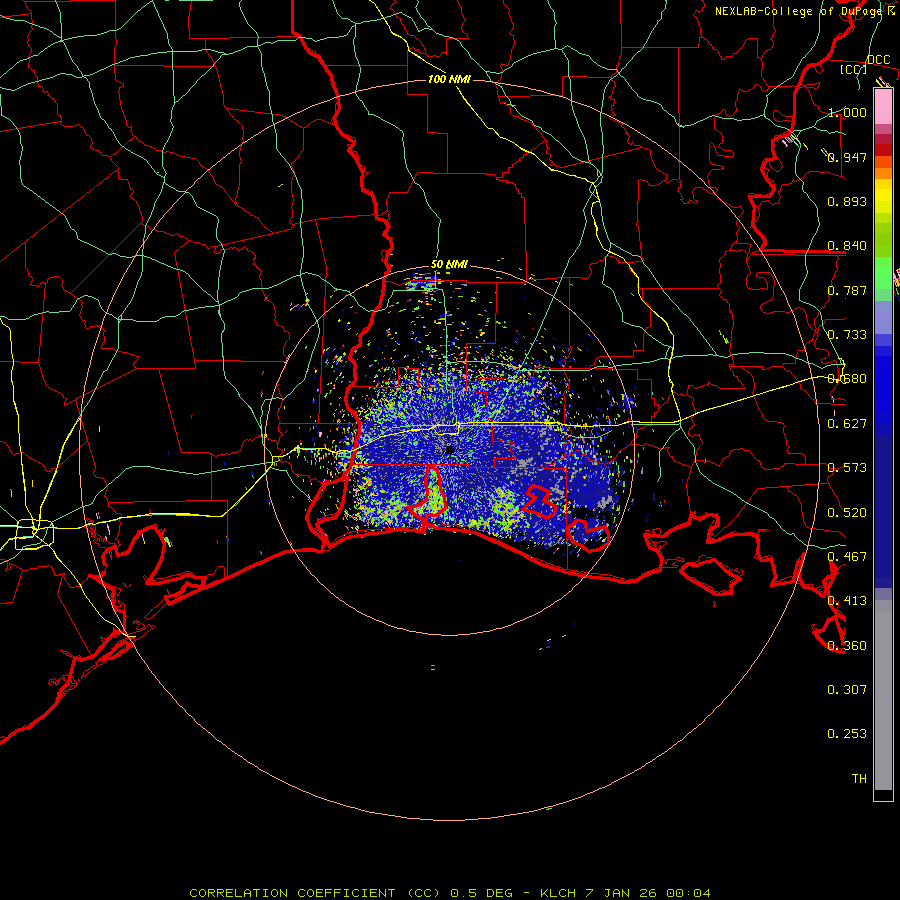Select the 0.680 legend value
This screenshot has width=900, height=900.
tap(847, 379)
